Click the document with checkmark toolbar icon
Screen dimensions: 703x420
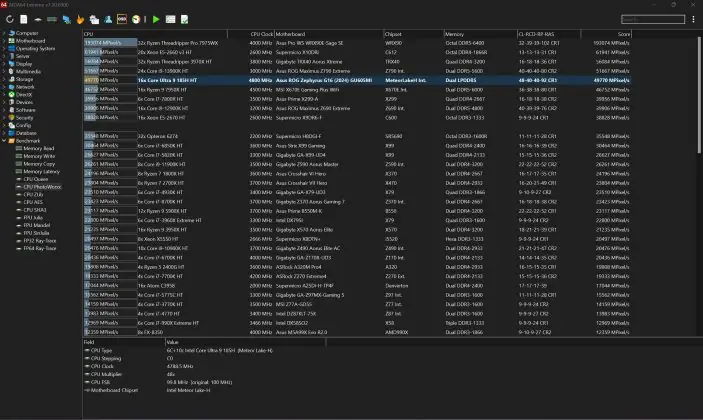pyautogui.click(x=184, y=19)
